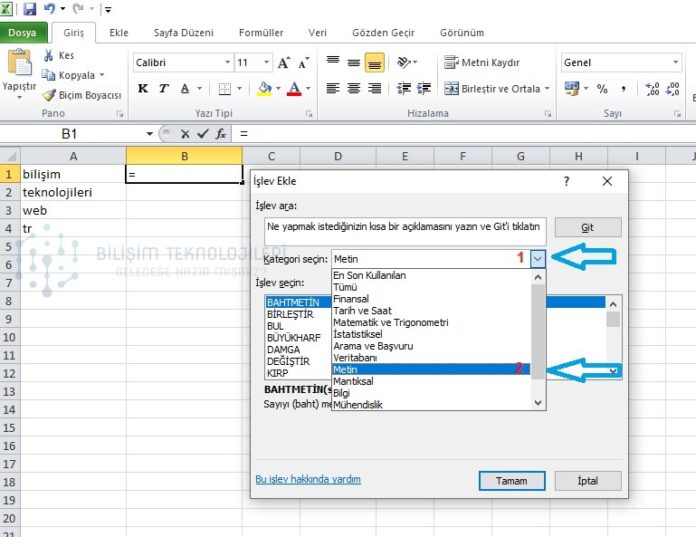This screenshot has height=537, width=696.
Task: Toggle center horizontal alignment
Action: (354, 88)
